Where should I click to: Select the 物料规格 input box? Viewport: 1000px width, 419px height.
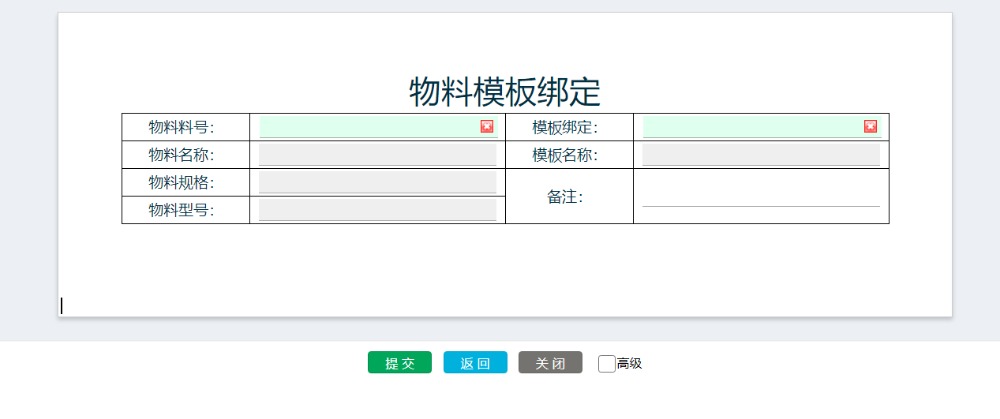[377, 182]
